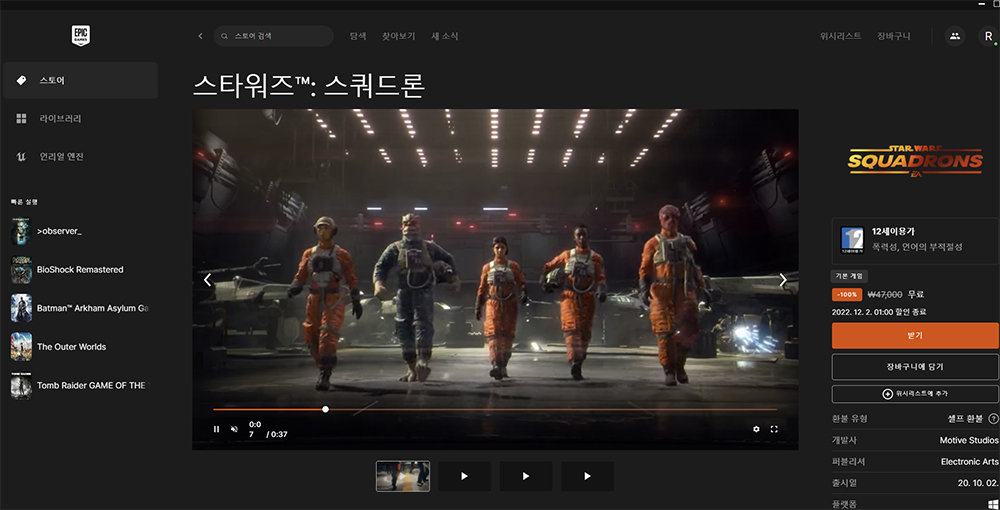
Task: Click the Windows platform icon
Action: point(993,504)
